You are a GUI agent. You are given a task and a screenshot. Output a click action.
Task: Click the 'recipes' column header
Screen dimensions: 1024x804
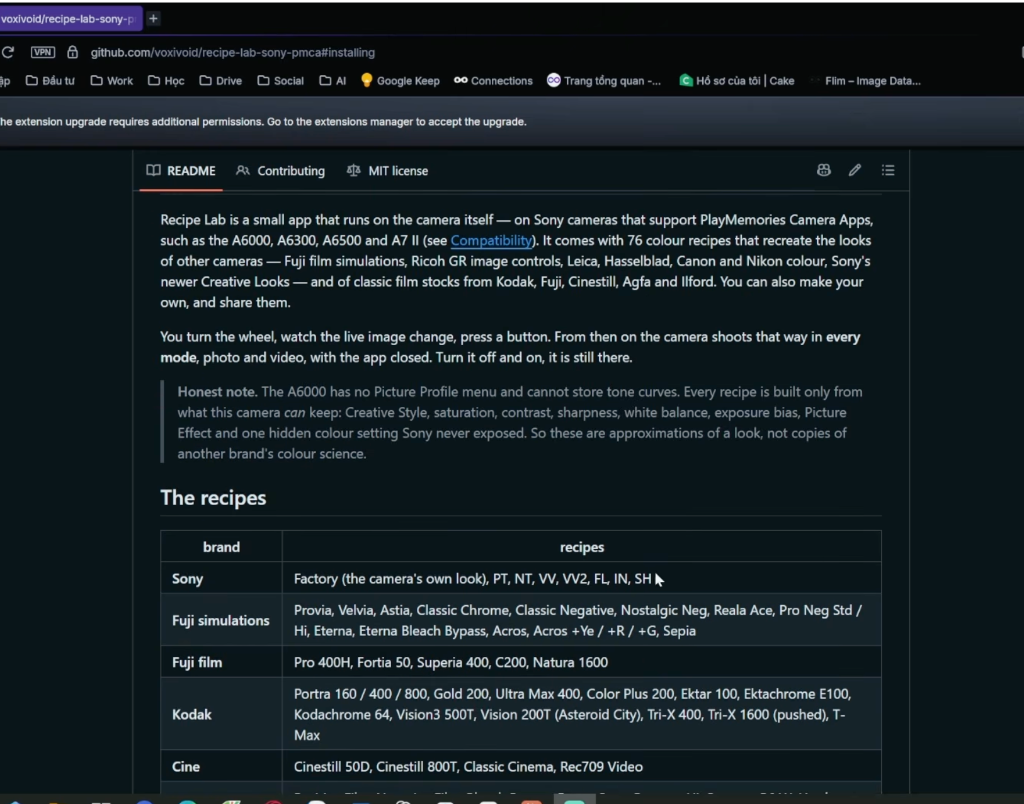point(582,547)
